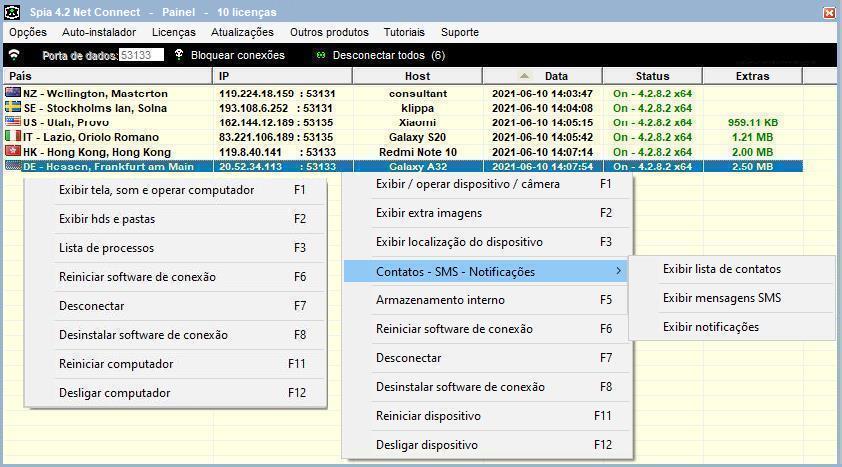Click IP 162.144.12.189 : 53135
The height and width of the screenshot is (467, 842).
pos(276,122)
